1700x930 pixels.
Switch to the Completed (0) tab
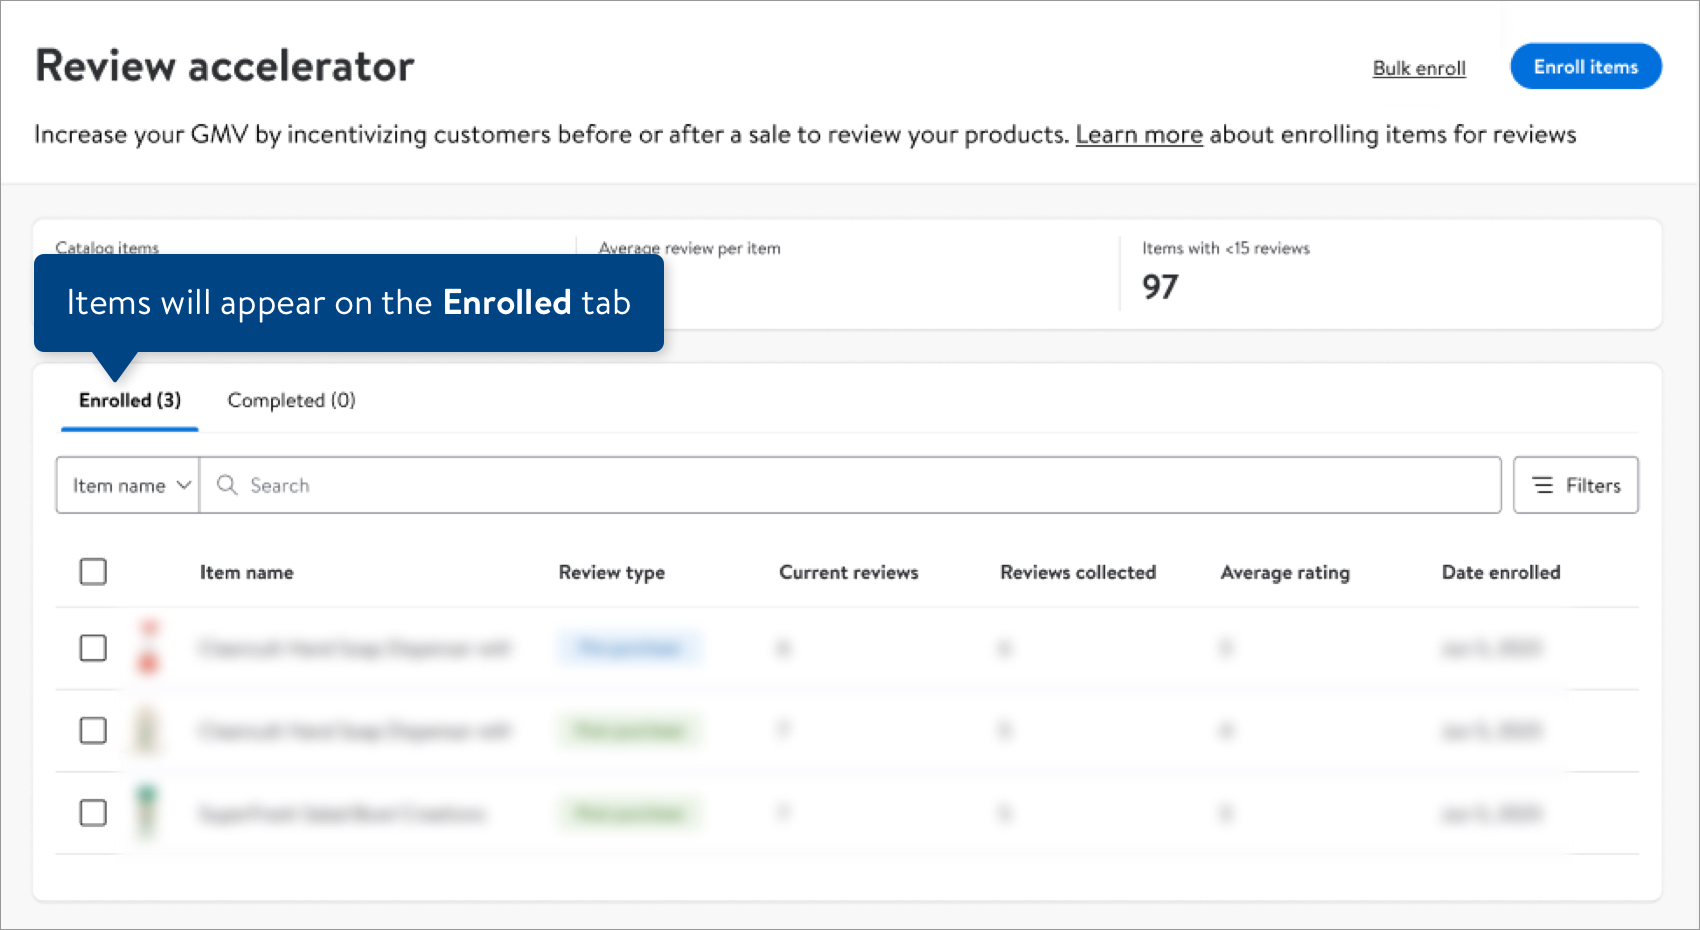(290, 400)
